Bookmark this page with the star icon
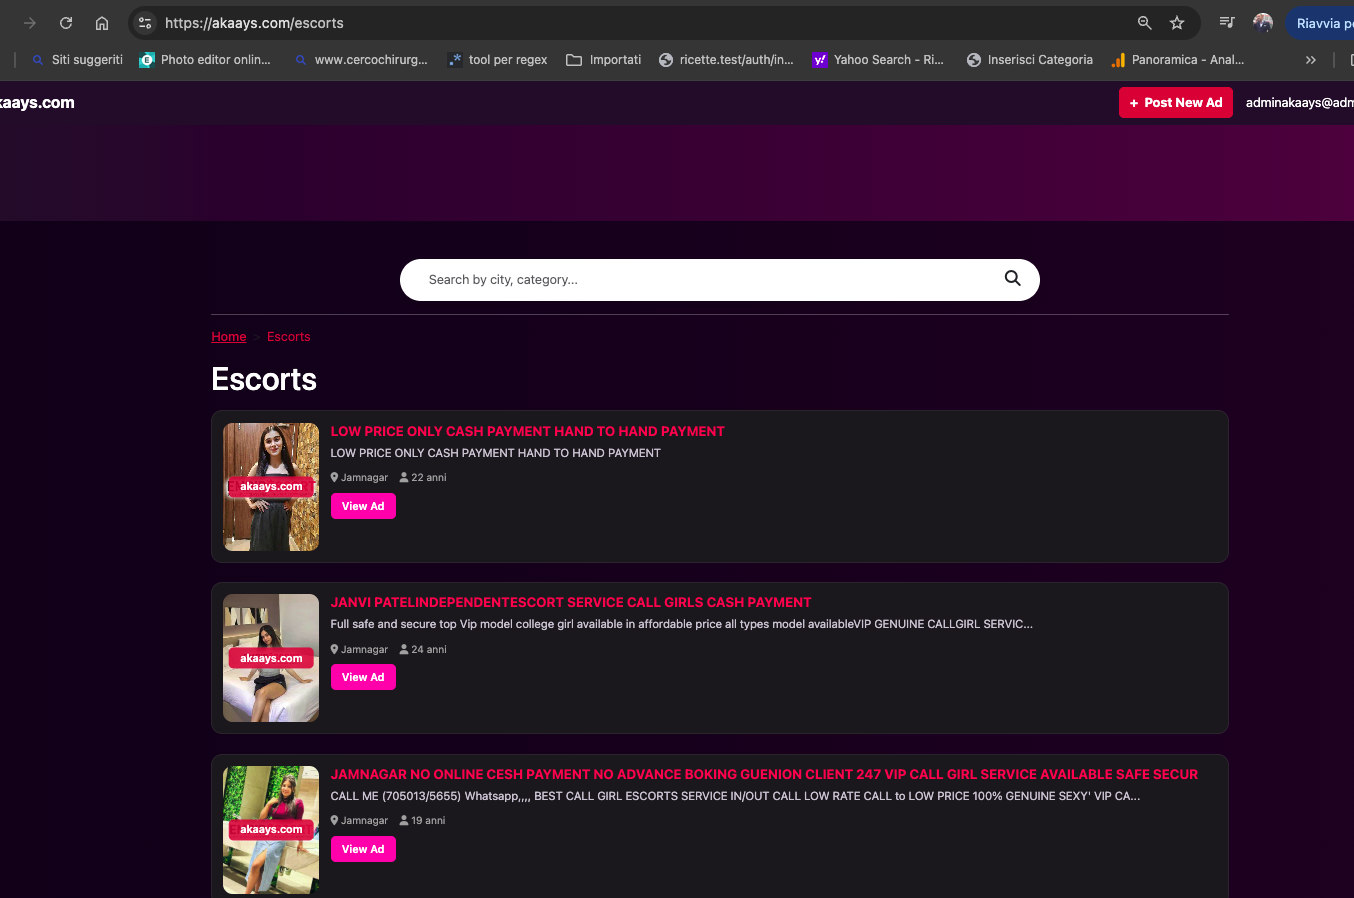 pyautogui.click(x=1177, y=23)
